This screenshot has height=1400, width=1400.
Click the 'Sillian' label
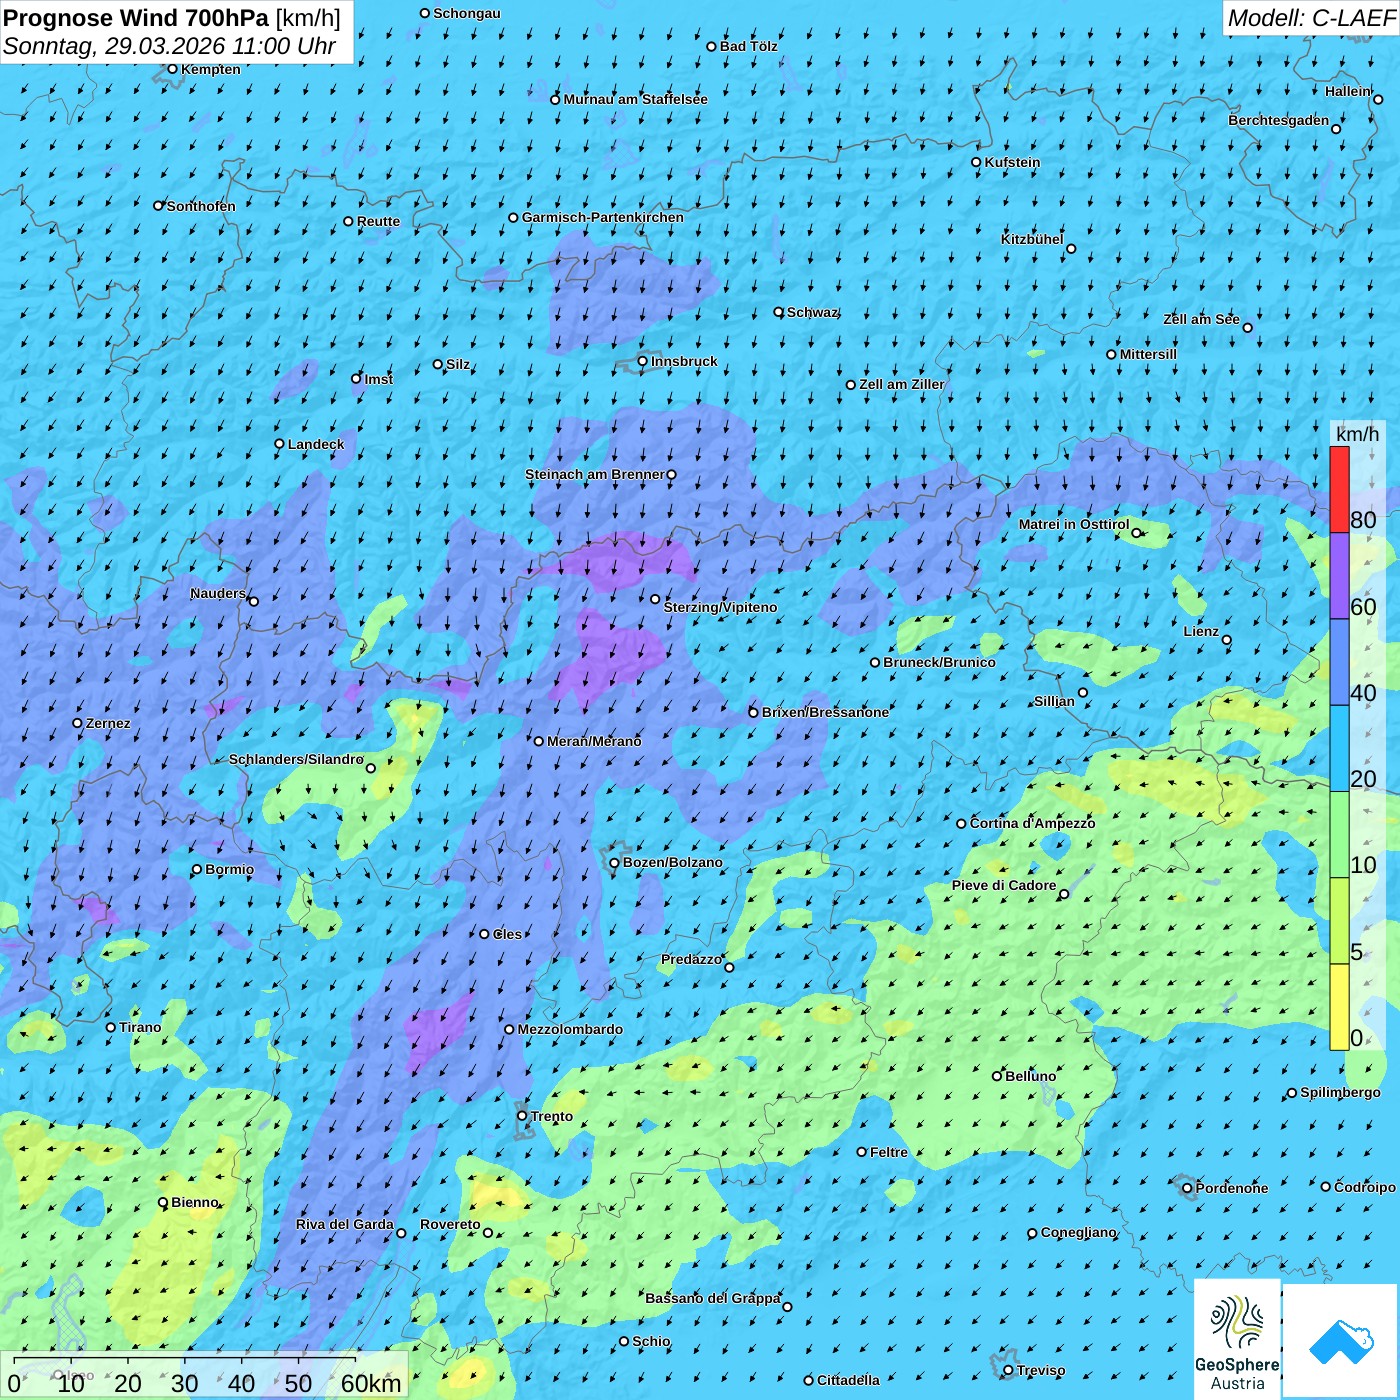pyautogui.click(x=1054, y=701)
